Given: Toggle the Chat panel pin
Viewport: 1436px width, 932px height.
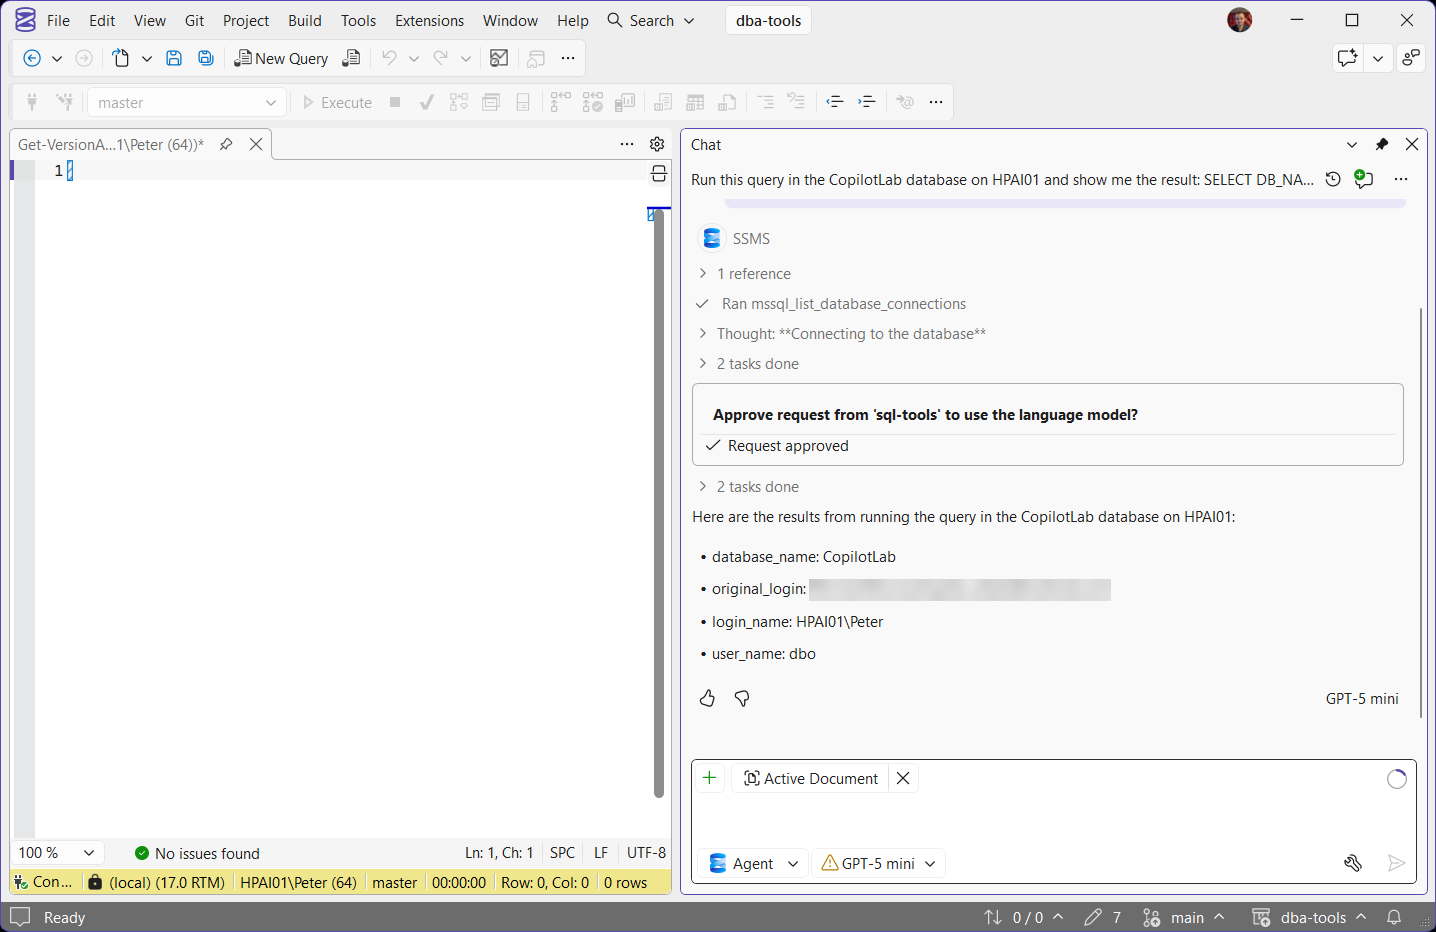Looking at the screenshot, I should (x=1382, y=144).
